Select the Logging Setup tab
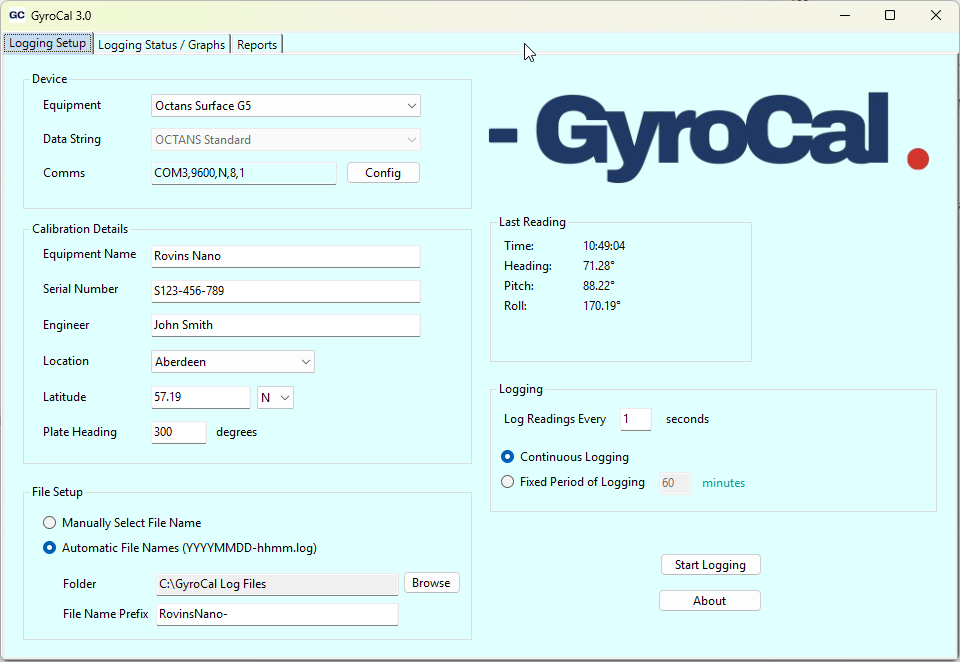The height and width of the screenshot is (662, 960). click(47, 44)
